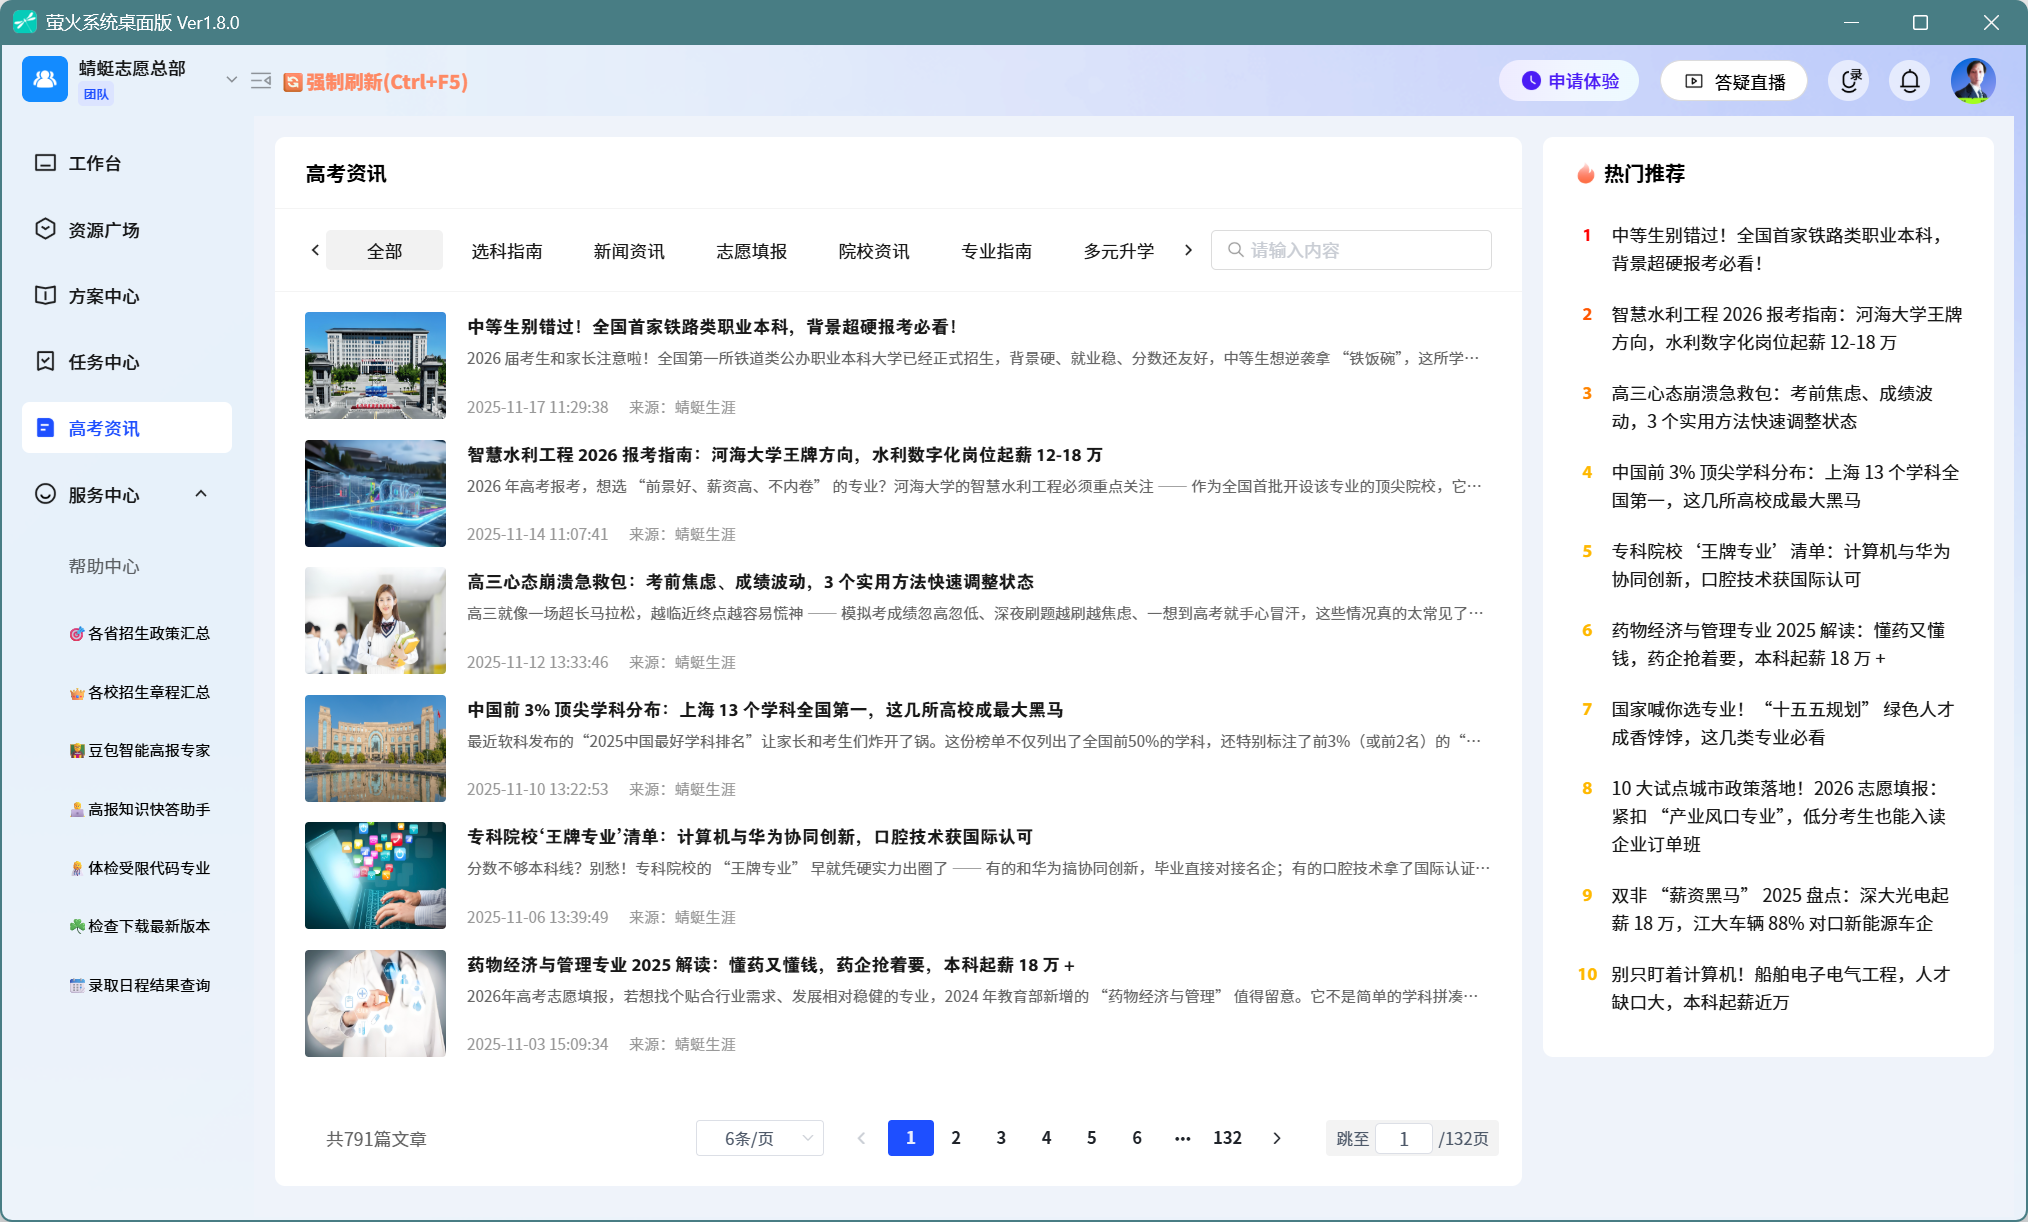Open 豆包智能高报专家 in the sidebar
Screen dimensions: 2028x1222
coord(139,750)
